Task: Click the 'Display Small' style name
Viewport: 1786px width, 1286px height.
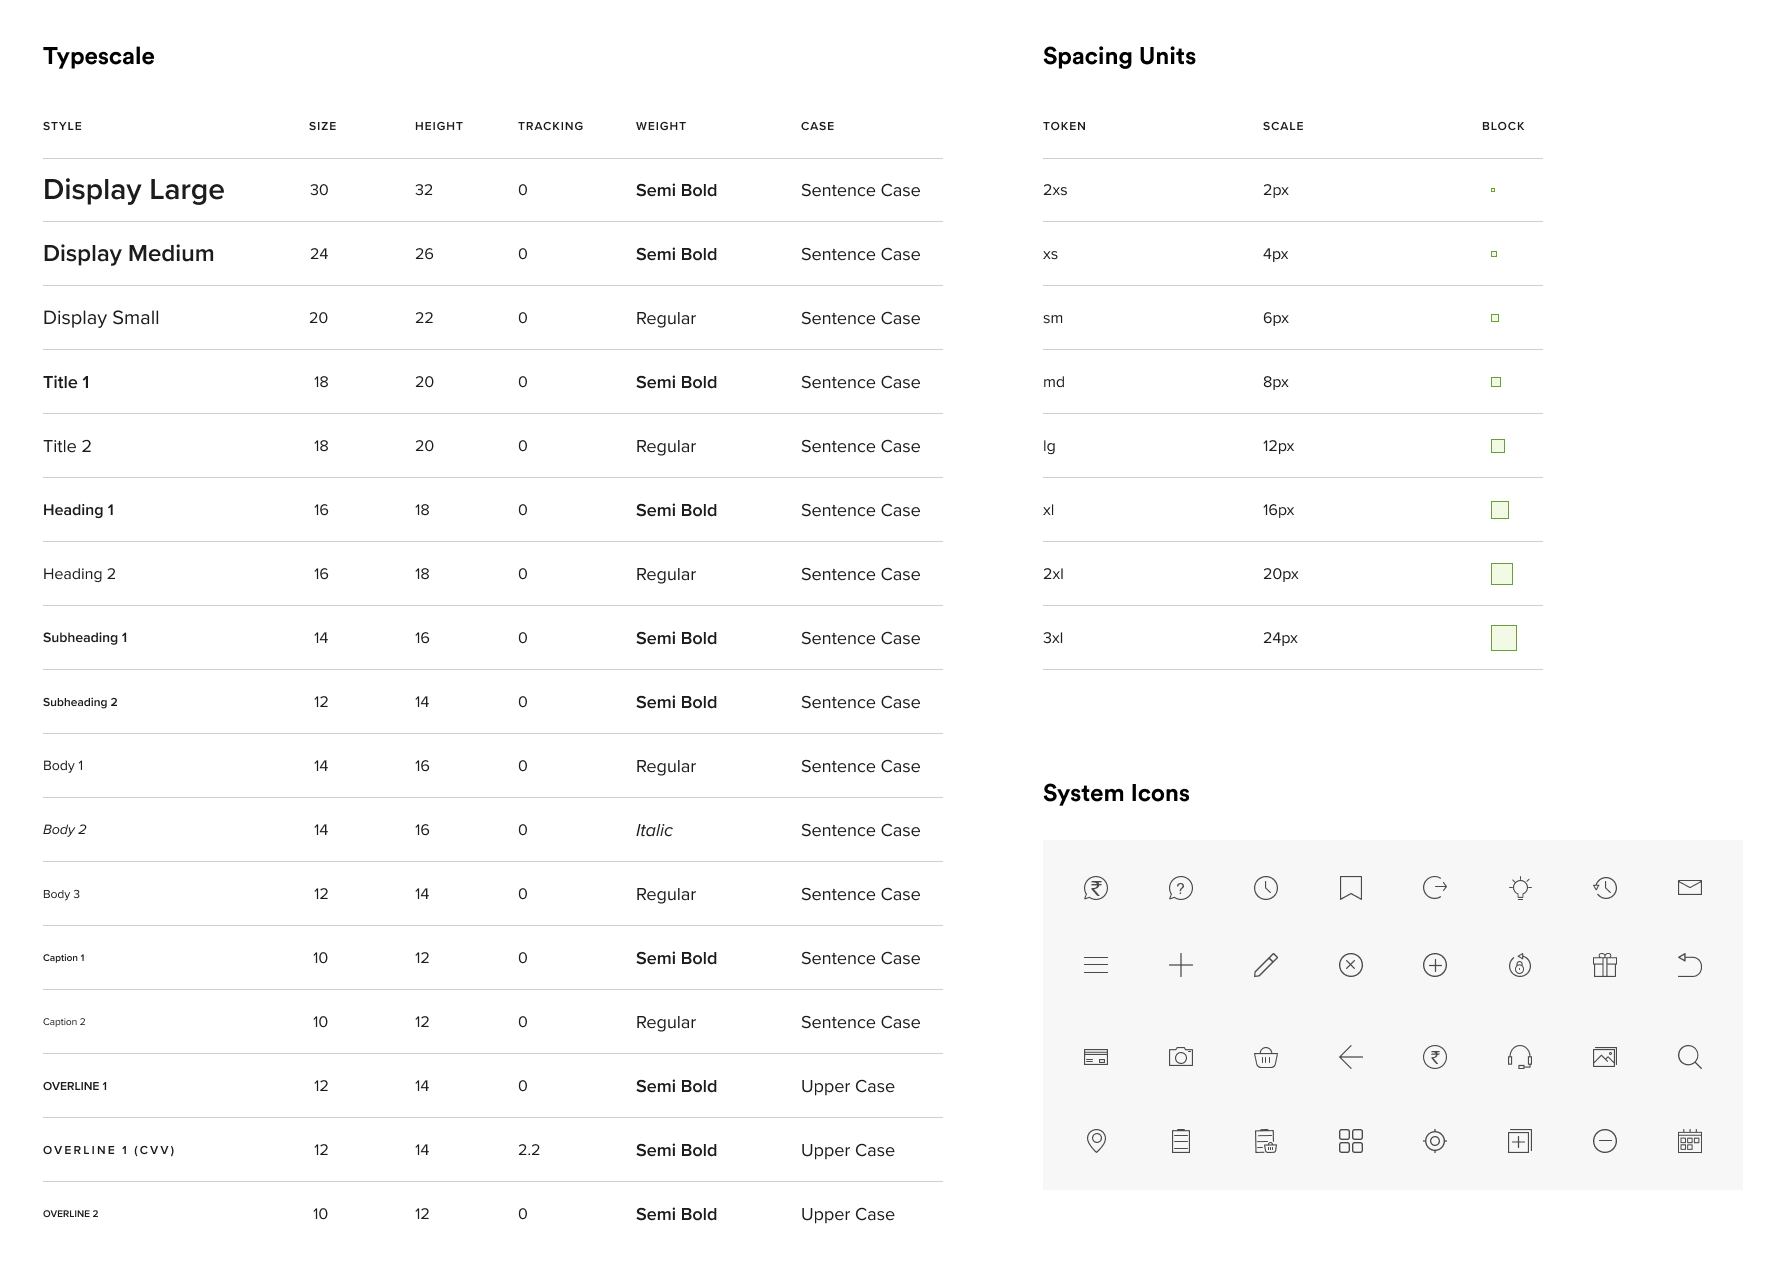Action: (101, 318)
